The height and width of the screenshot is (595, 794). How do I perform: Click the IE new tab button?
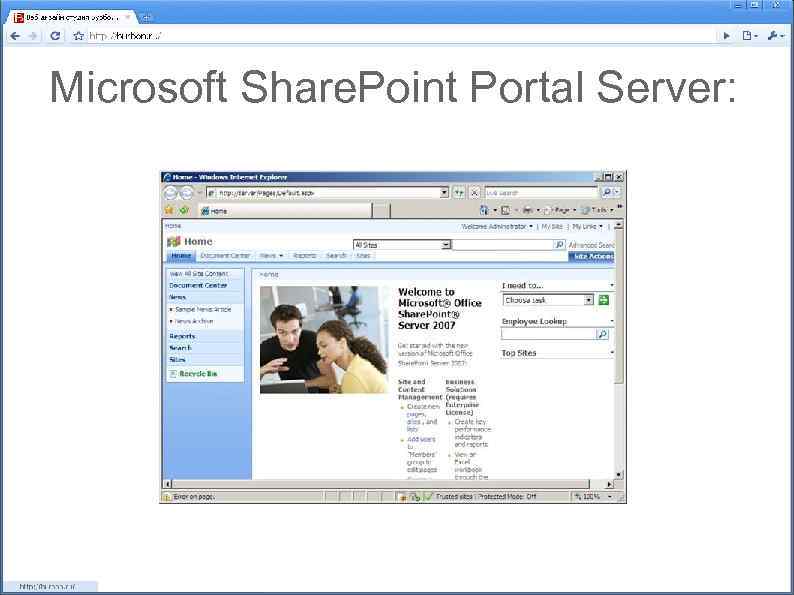(x=382, y=211)
